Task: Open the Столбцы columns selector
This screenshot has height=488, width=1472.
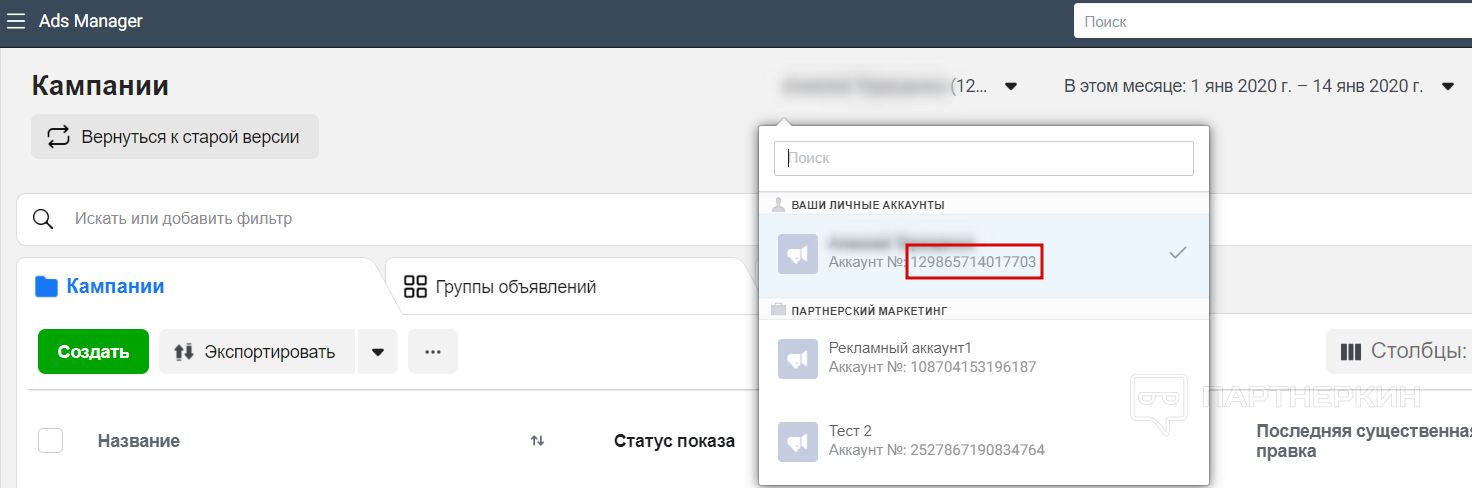Action: [1400, 352]
